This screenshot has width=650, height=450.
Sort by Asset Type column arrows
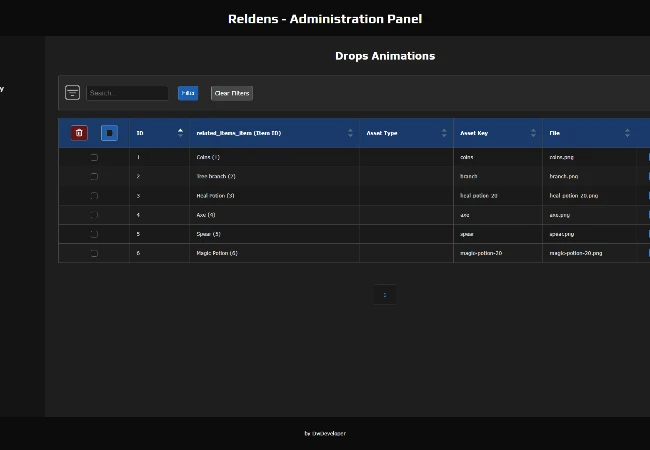click(x=444, y=133)
